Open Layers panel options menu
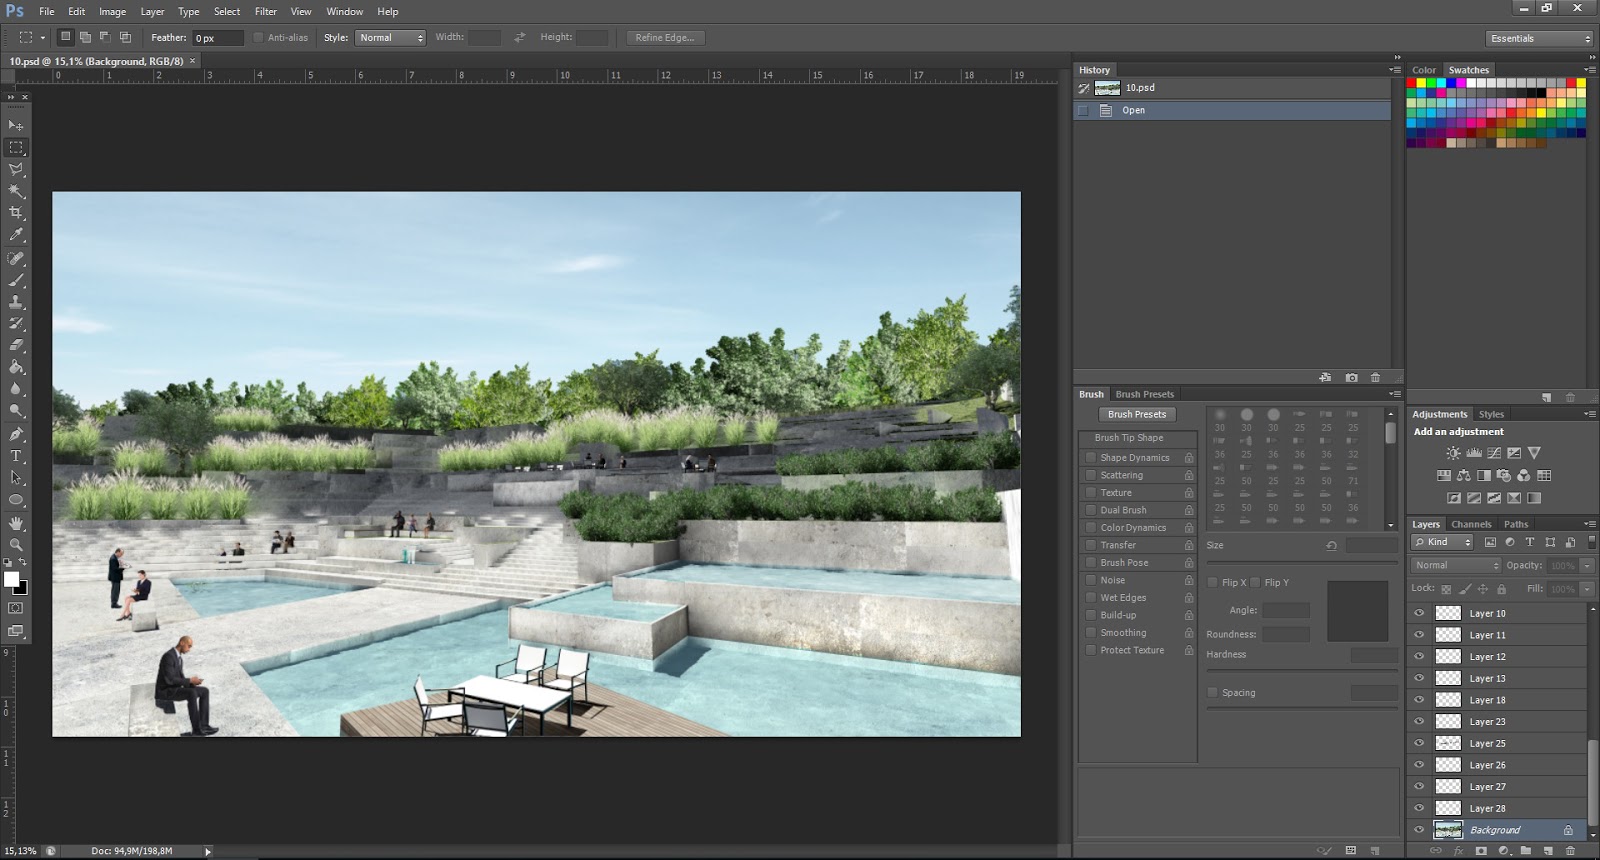 coord(1590,524)
